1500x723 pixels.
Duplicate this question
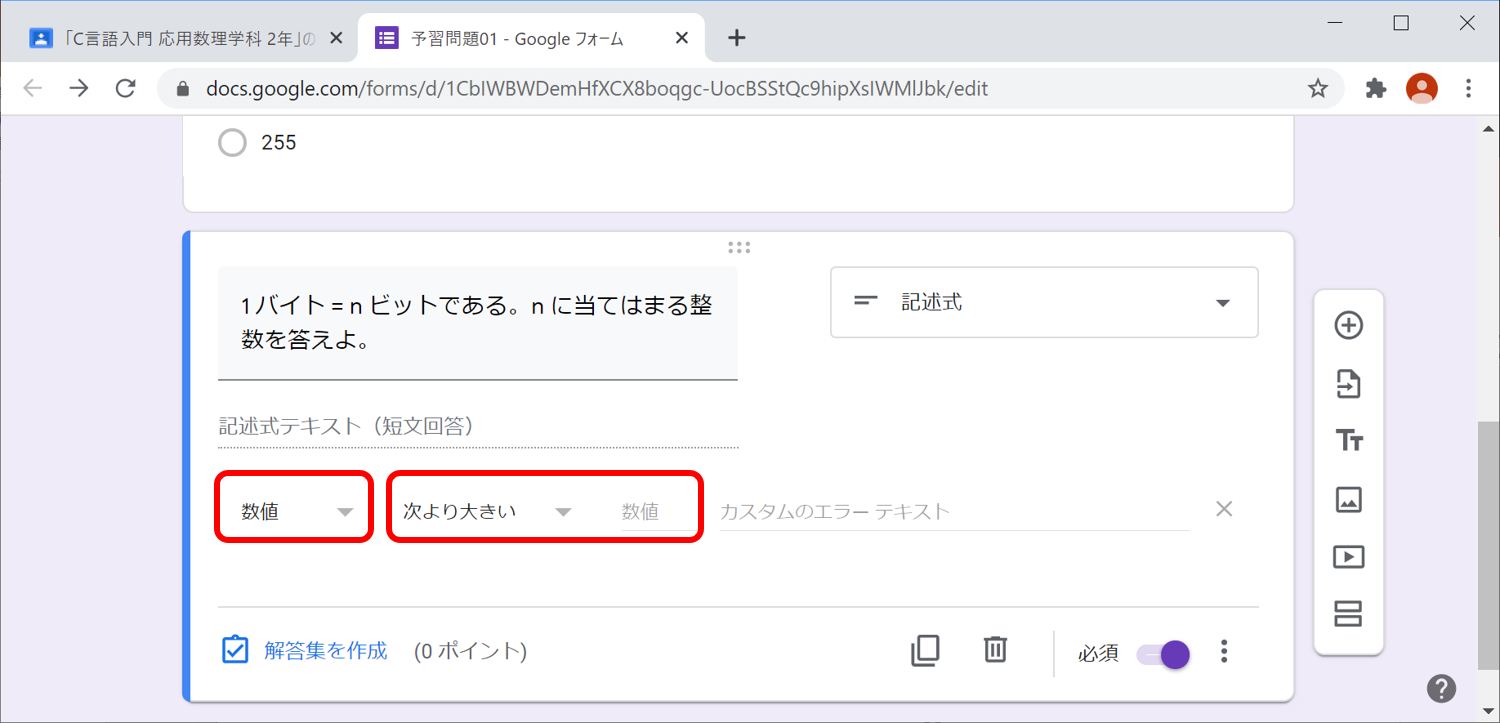pyautogui.click(x=925, y=651)
